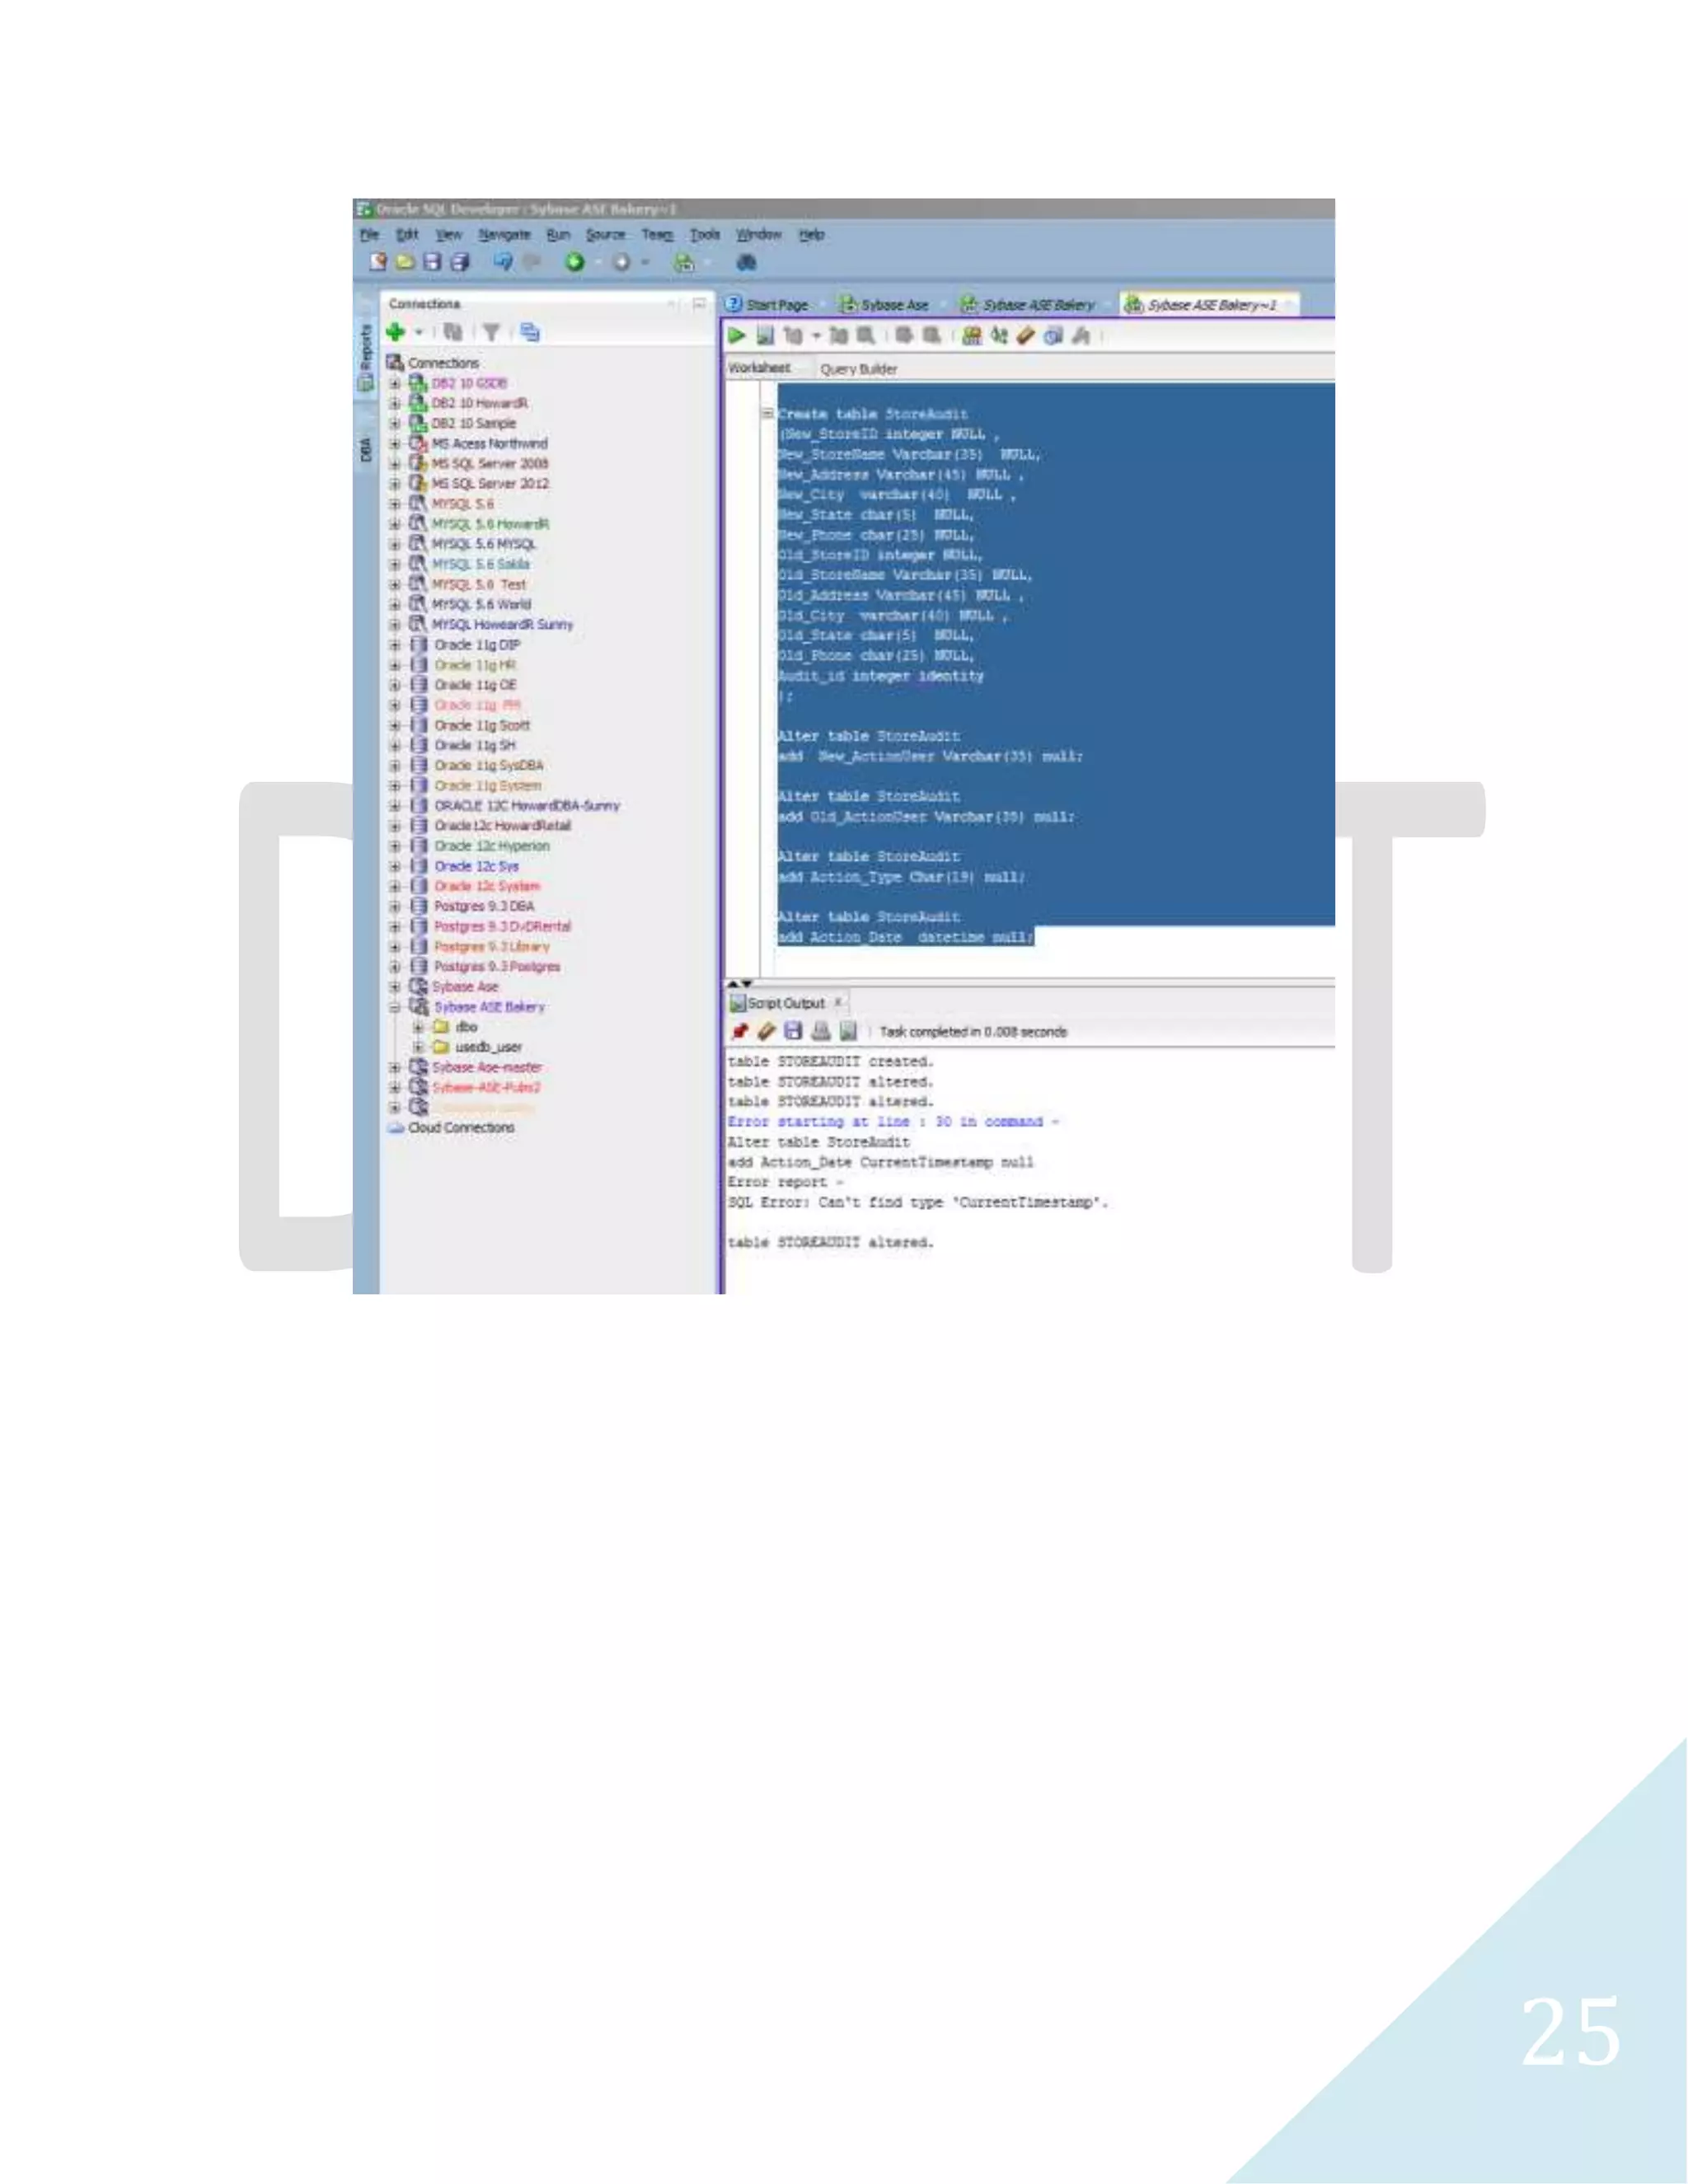
Task: Close the Script Output tab
Action: [838, 1002]
